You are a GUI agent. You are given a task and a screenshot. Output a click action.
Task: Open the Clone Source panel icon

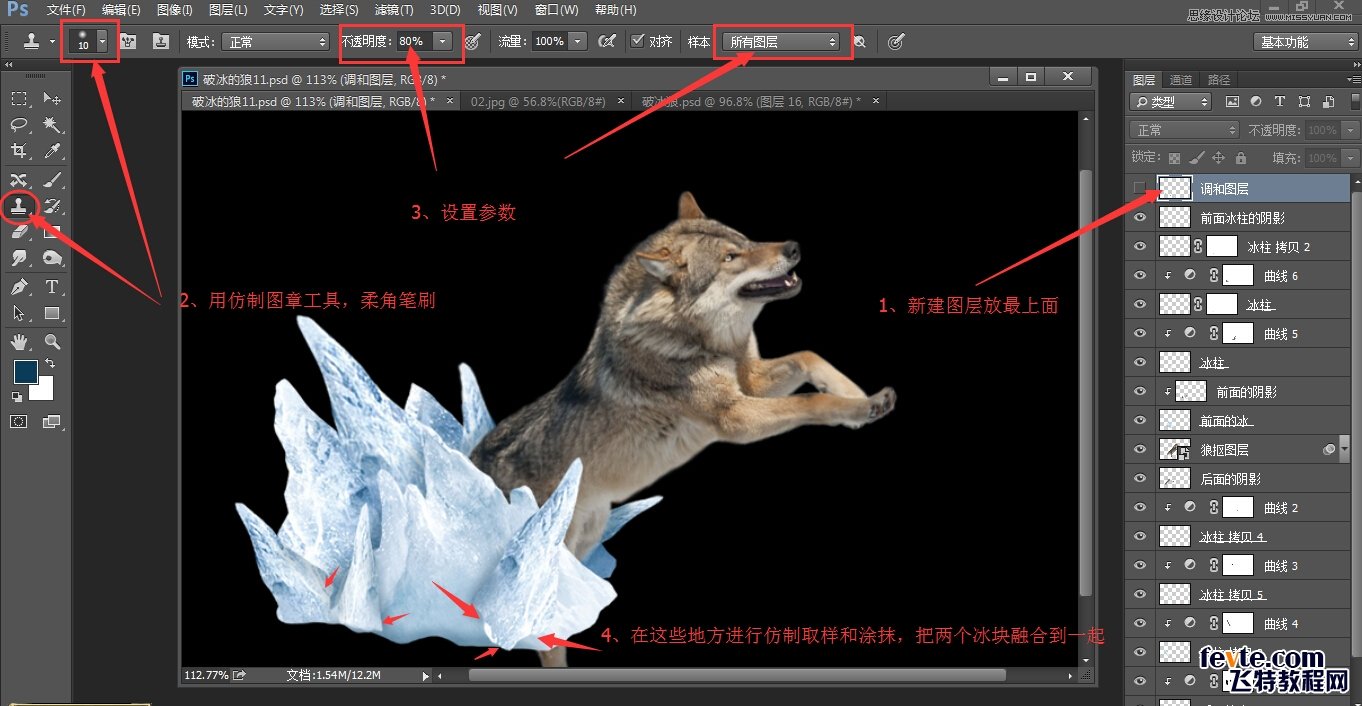click(x=160, y=42)
